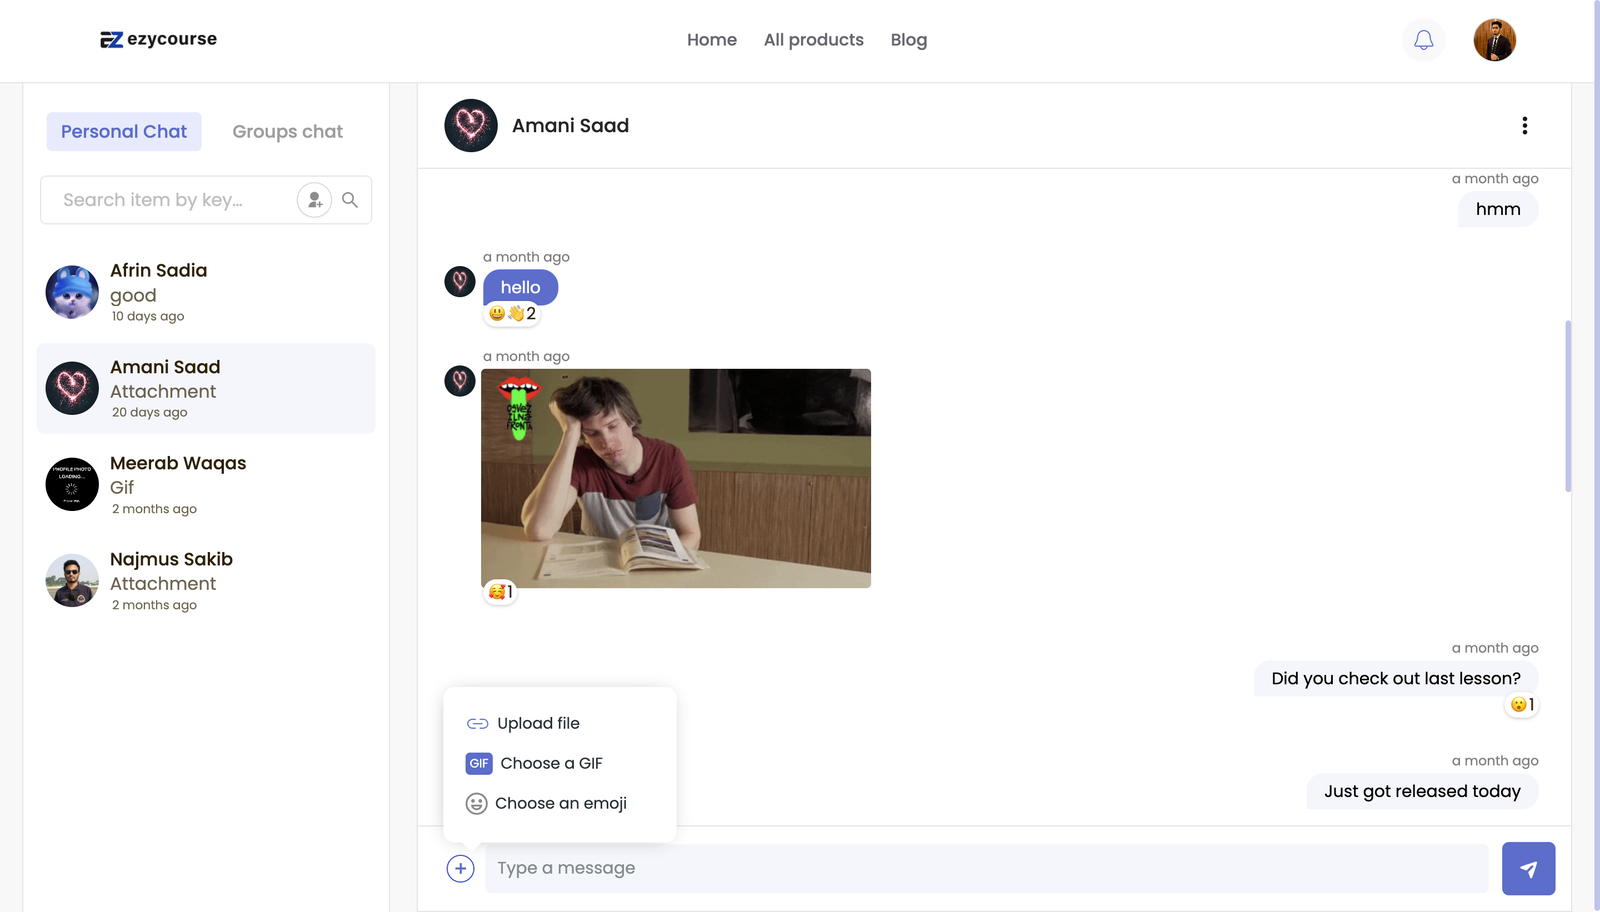Image resolution: width=1600 pixels, height=912 pixels.
Task: Toggle the reaction on the hello message
Action: click(x=512, y=314)
